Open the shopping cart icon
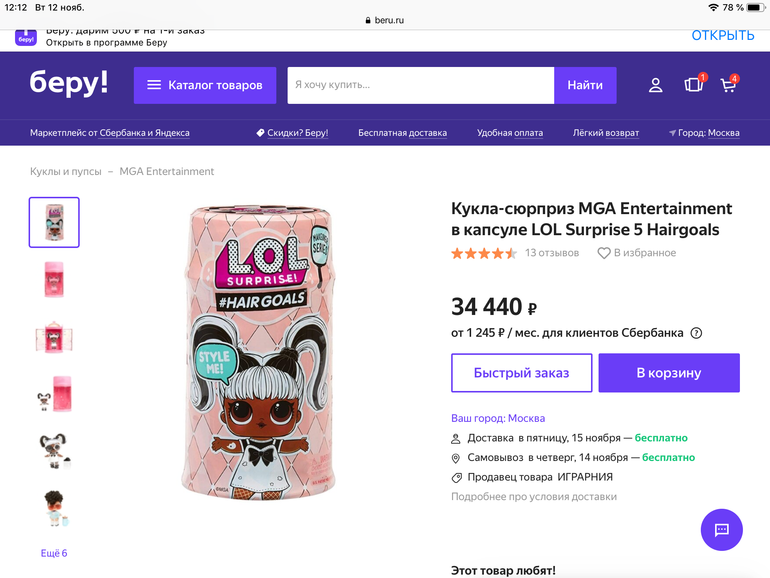 [728, 85]
